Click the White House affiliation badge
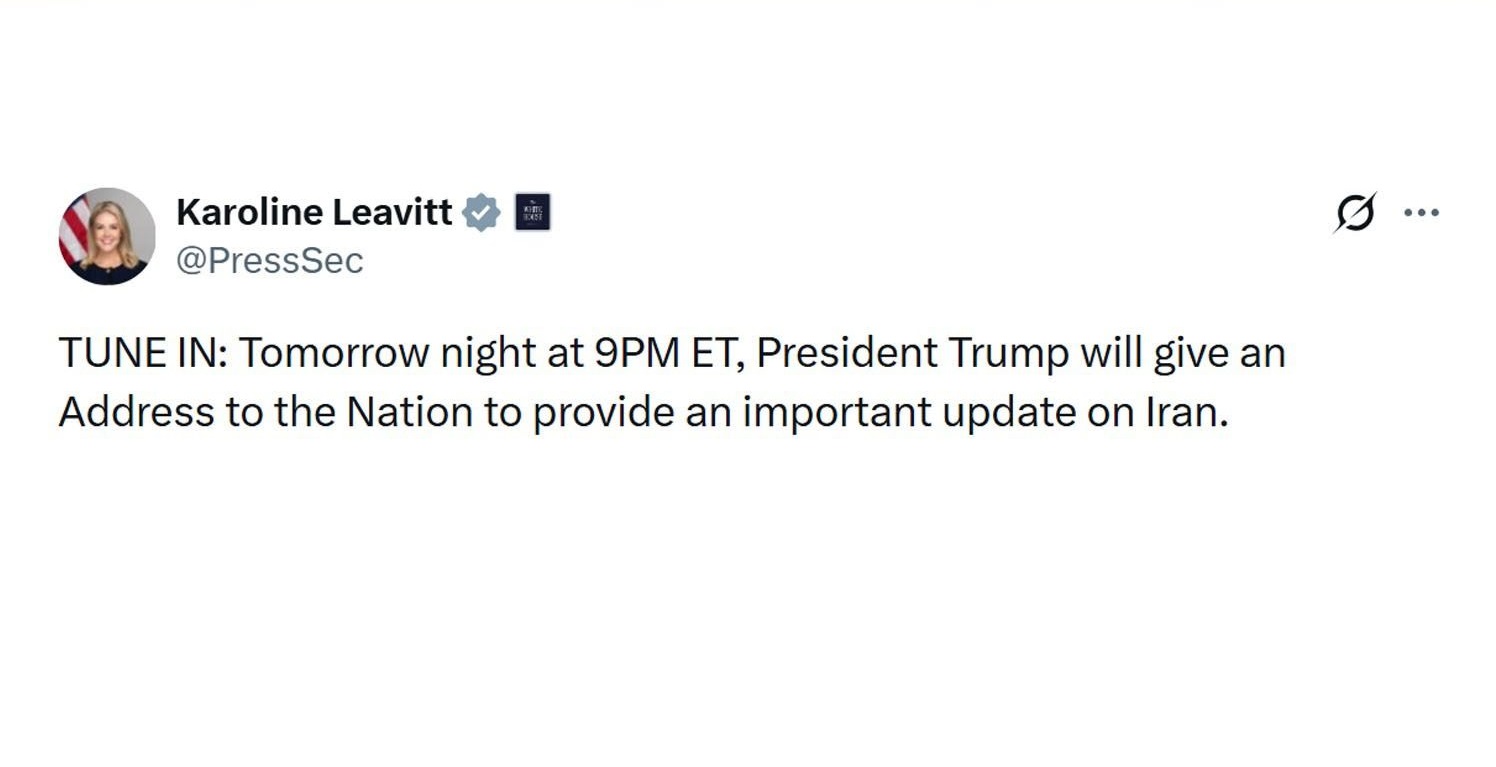The width and height of the screenshot is (1496, 767). tap(532, 212)
